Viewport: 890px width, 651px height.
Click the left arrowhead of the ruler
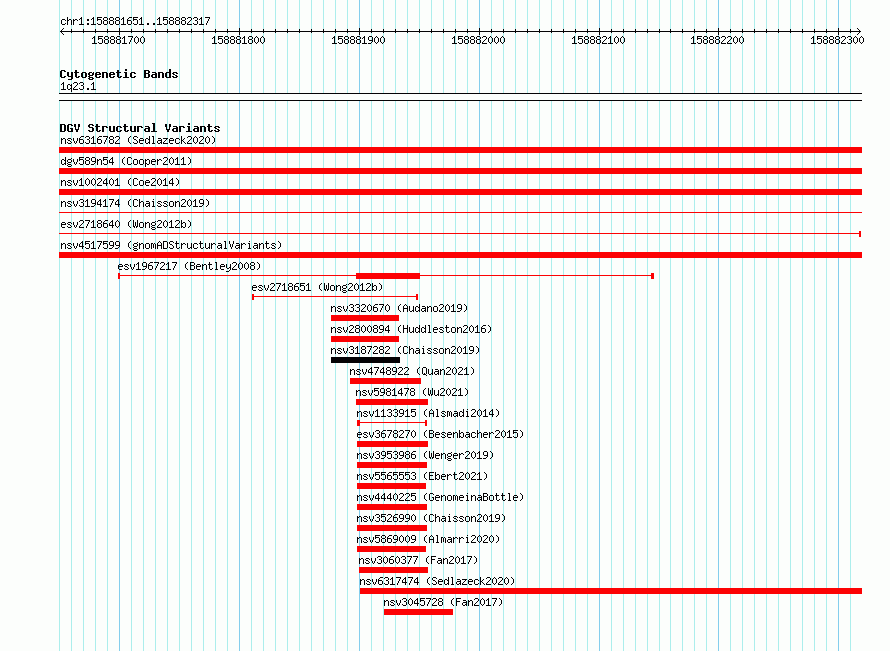(x=62, y=31)
